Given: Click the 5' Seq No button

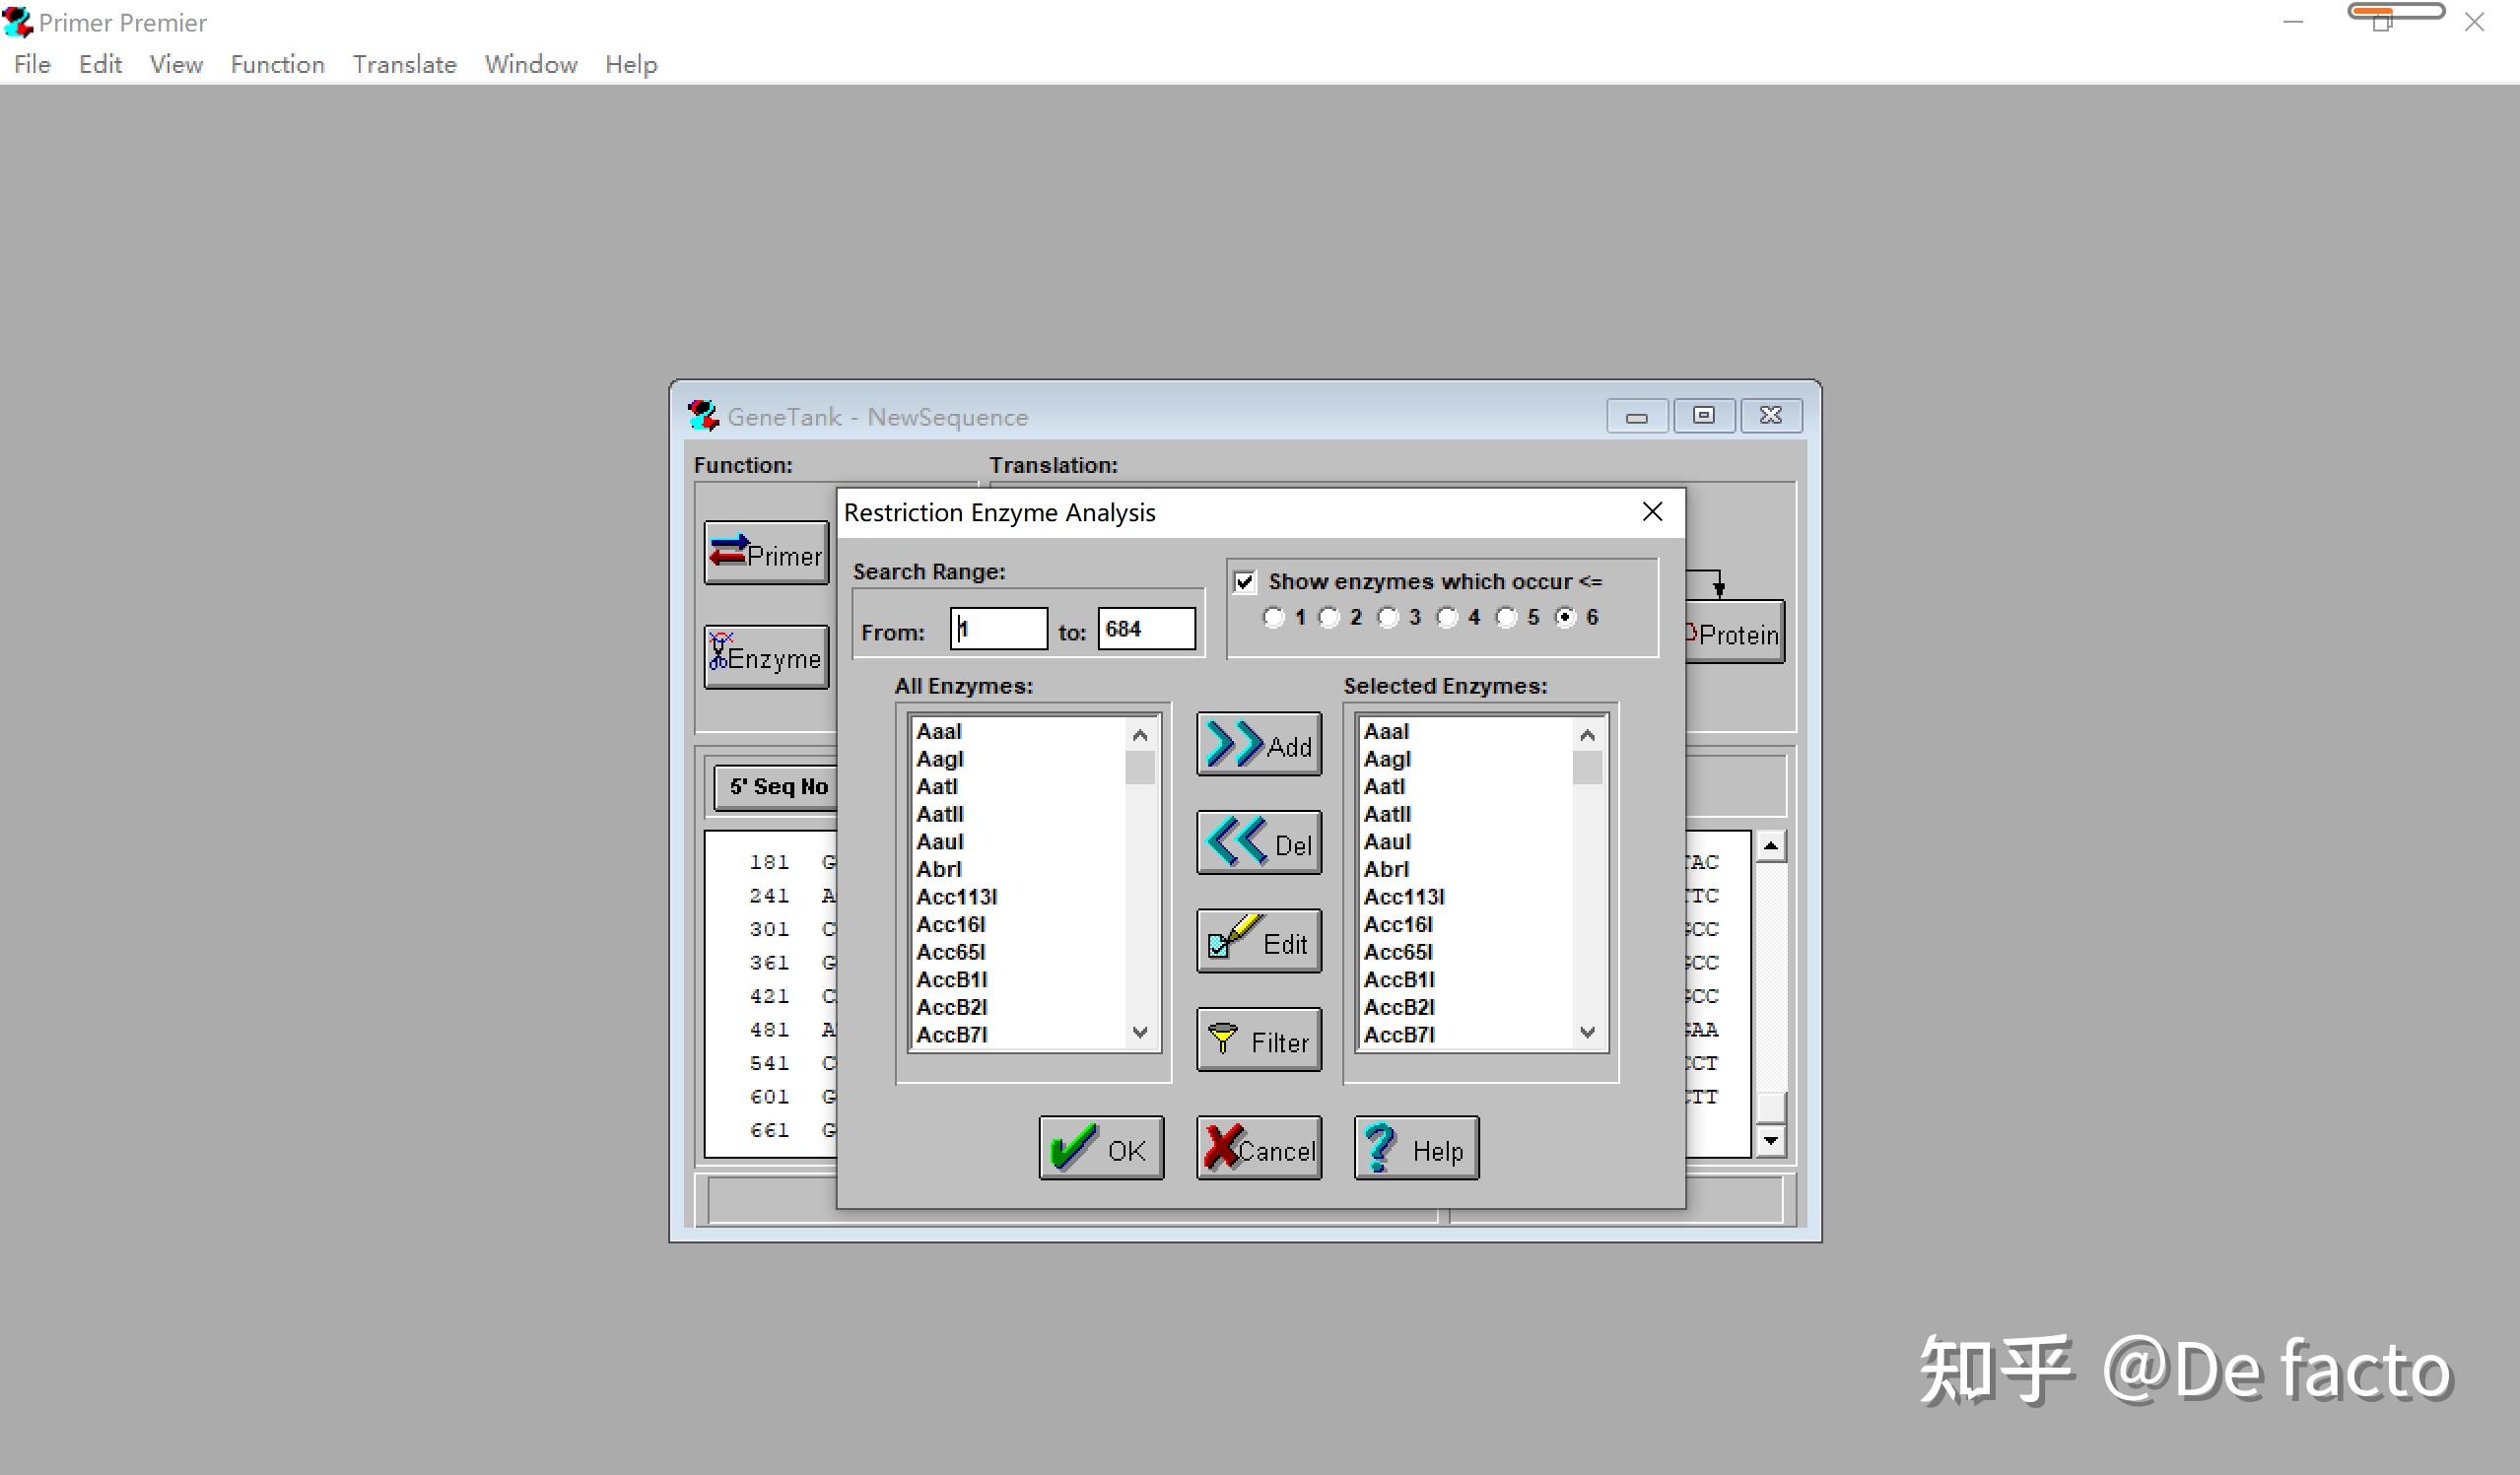Looking at the screenshot, I should 777,787.
